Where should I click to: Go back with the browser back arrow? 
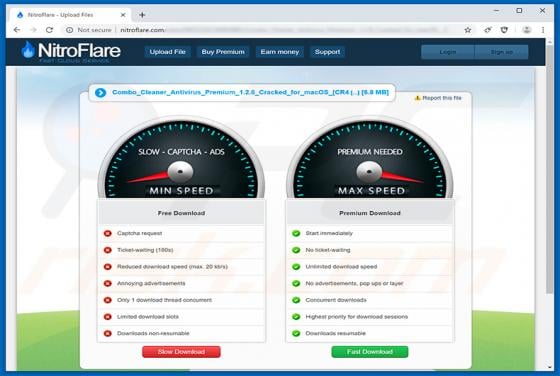click(17, 30)
